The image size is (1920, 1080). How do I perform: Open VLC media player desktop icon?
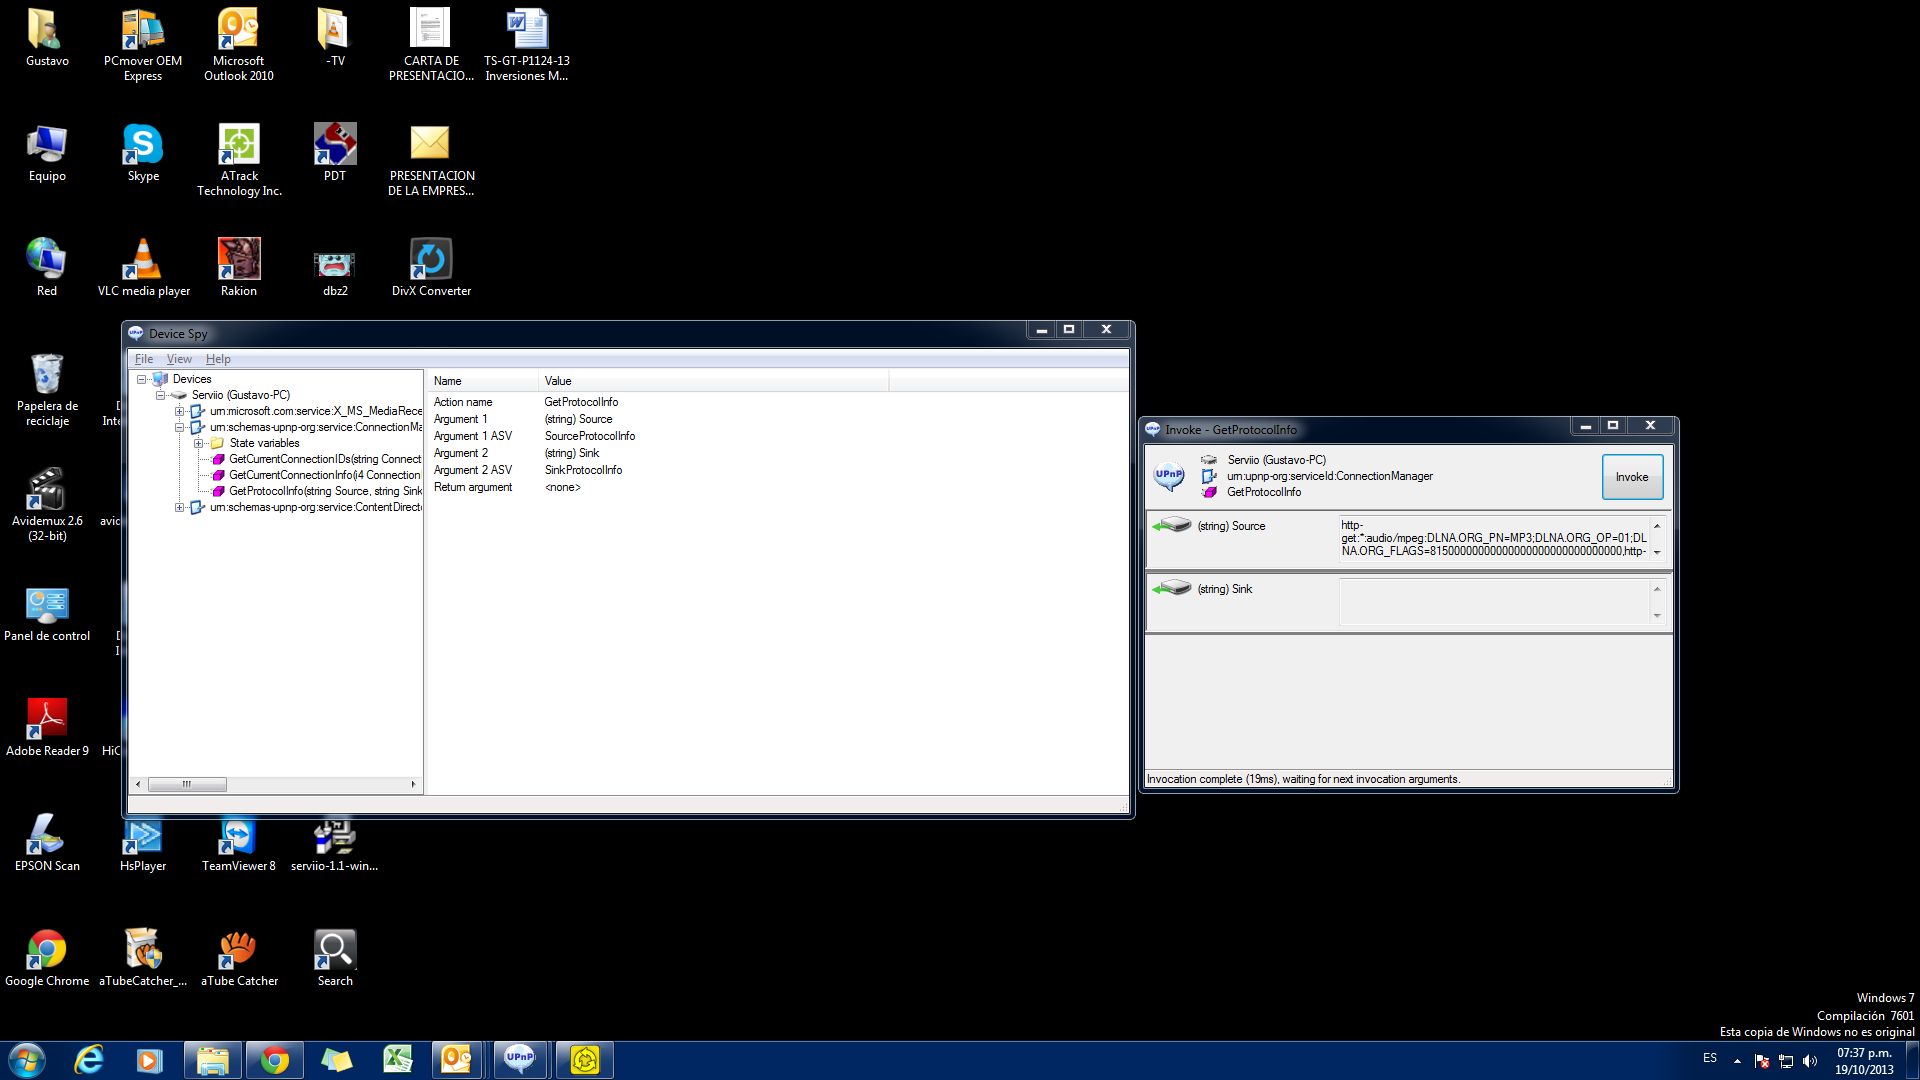pyautogui.click(x=143, y=259)
